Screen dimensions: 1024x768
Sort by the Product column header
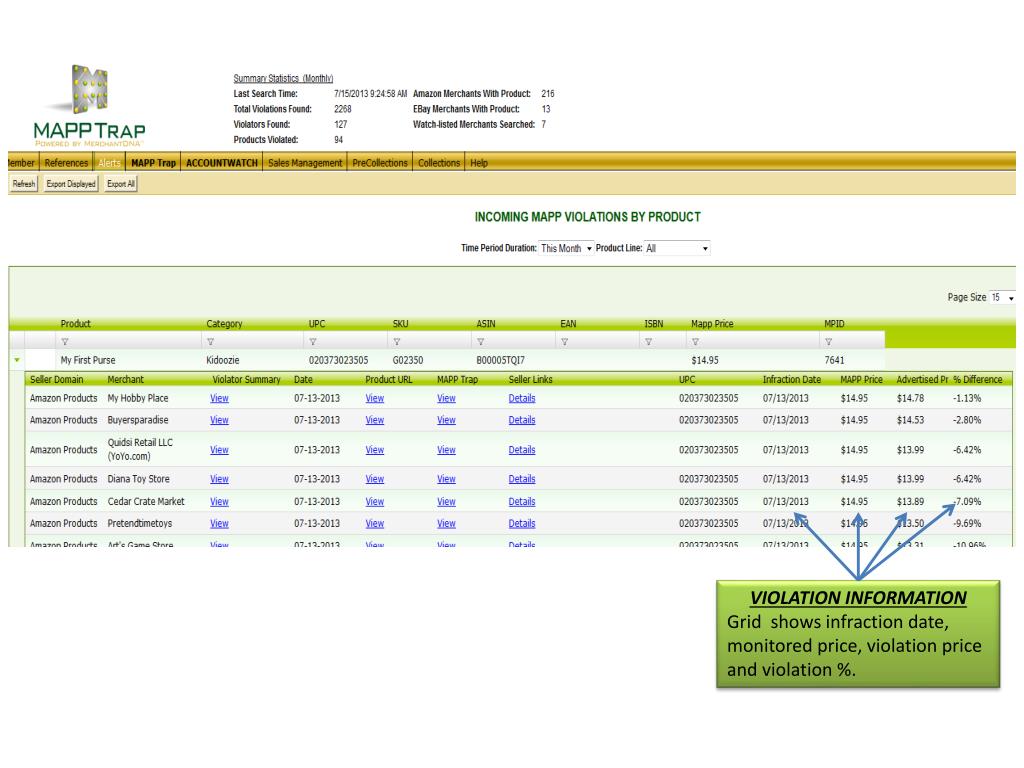(x=76, y=323)
